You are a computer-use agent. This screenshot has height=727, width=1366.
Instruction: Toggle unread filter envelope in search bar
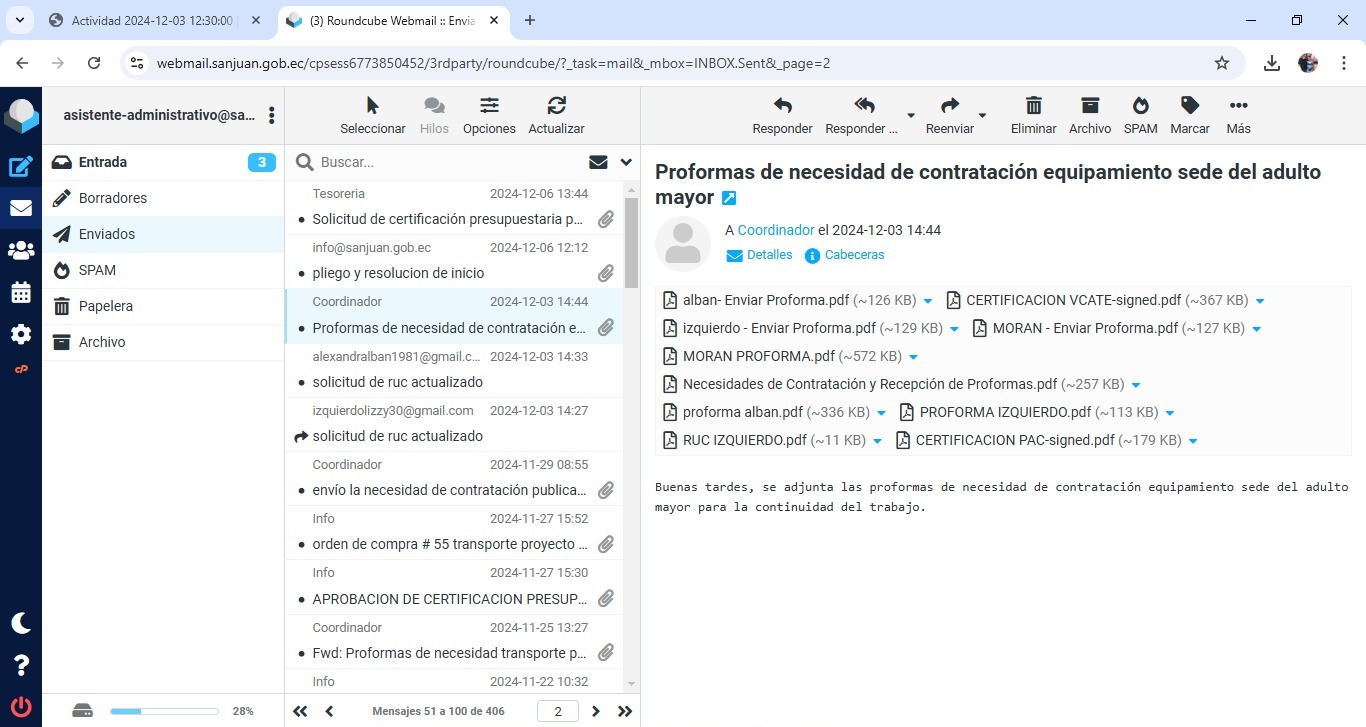598,162
